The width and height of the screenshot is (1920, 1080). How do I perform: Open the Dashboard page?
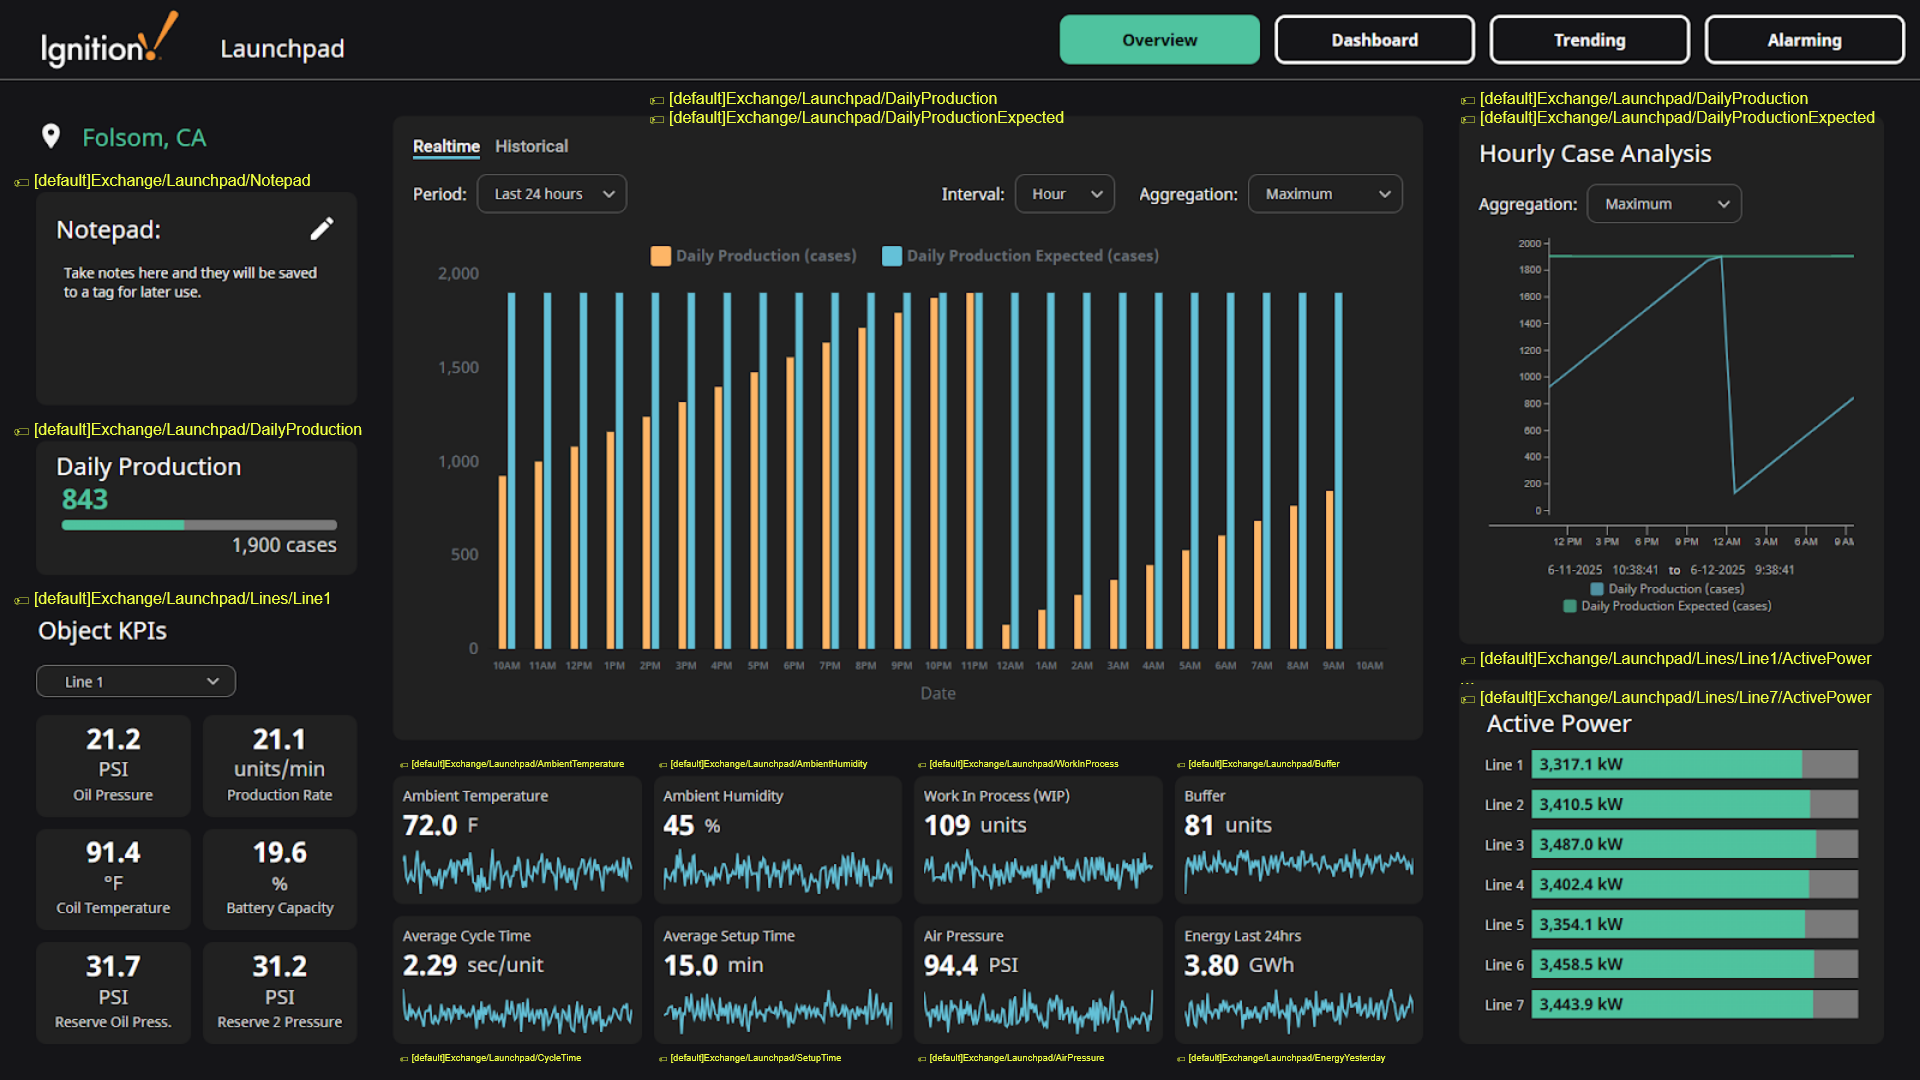coord(1374,40)
